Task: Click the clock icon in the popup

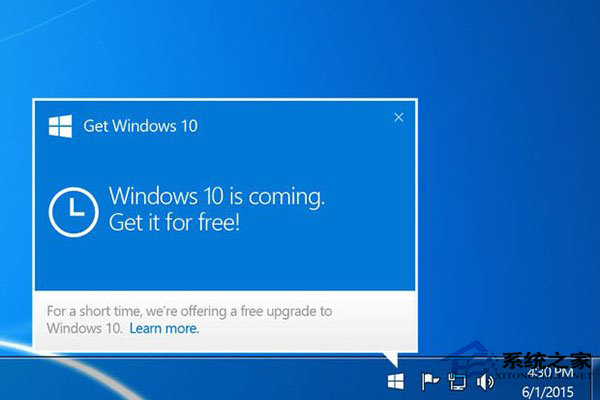Action: click(x=73, y=212)
